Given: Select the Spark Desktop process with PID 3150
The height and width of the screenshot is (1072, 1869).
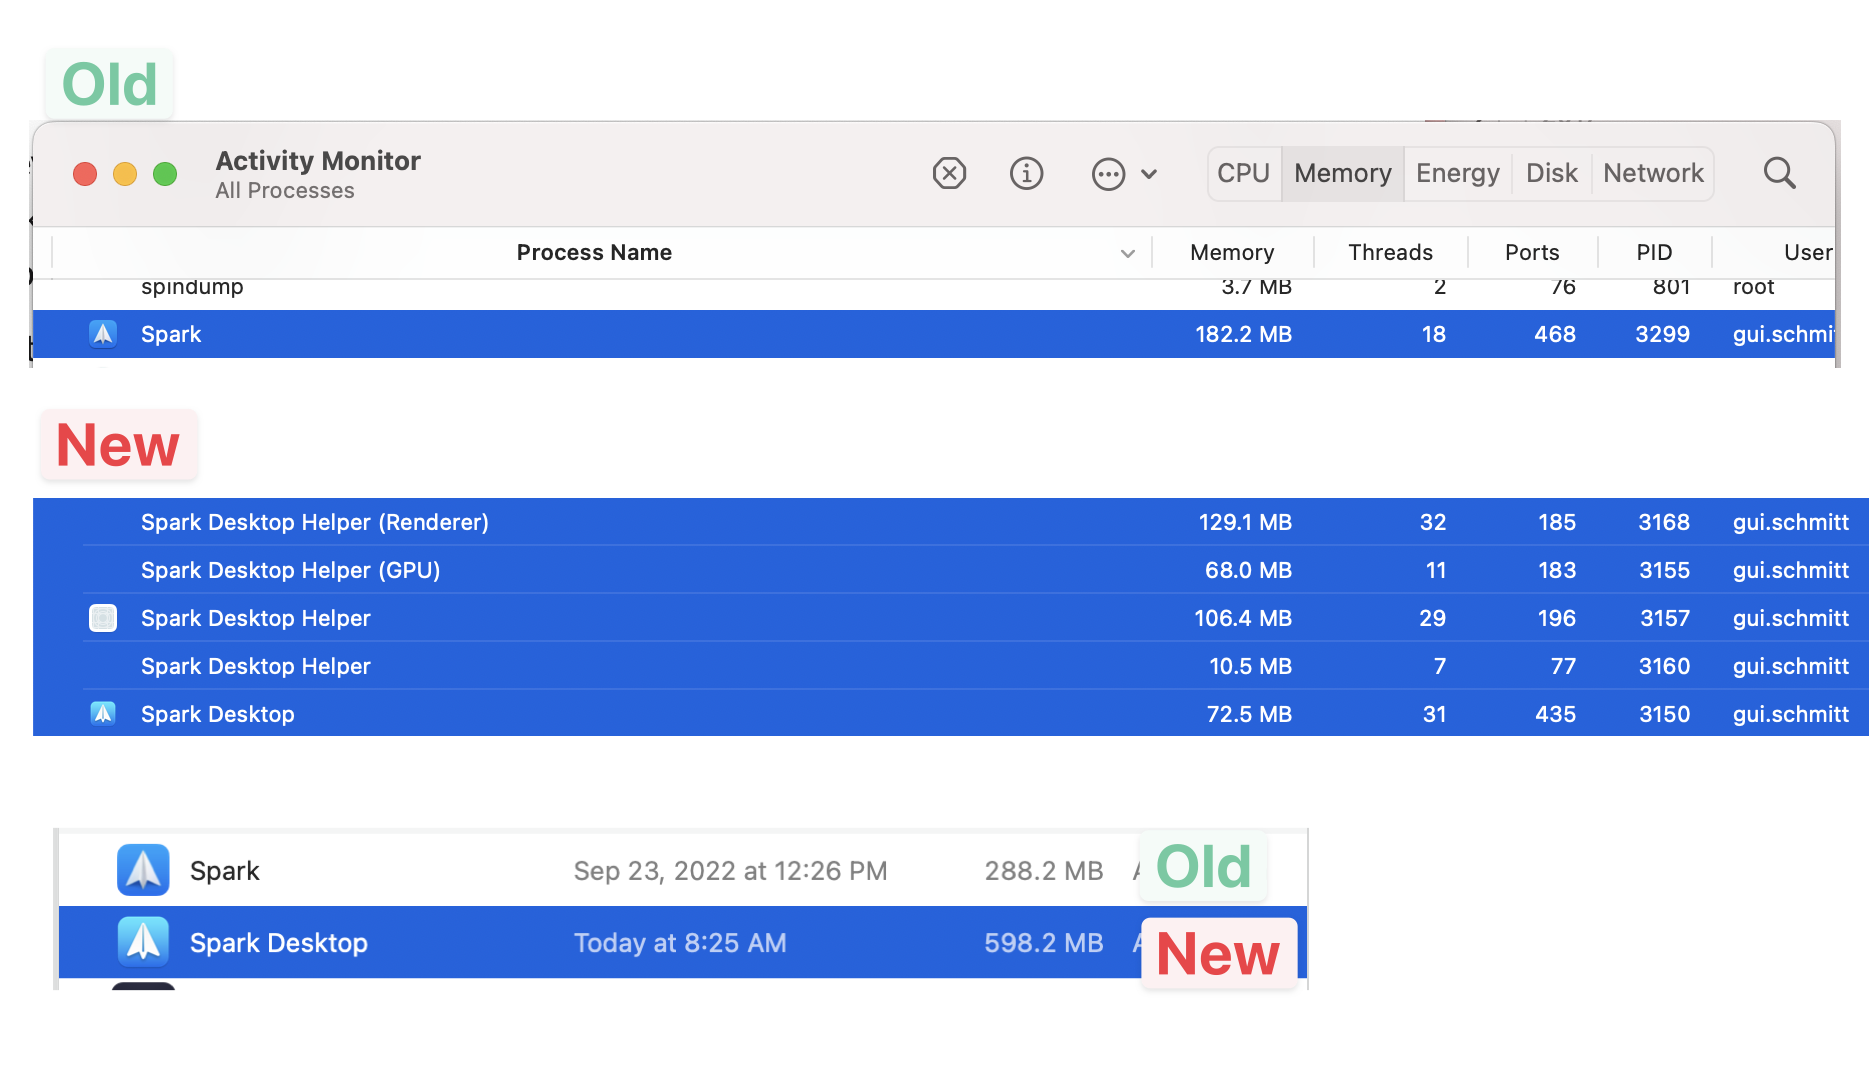Looking at the screenshot, I should click(951, 714).
